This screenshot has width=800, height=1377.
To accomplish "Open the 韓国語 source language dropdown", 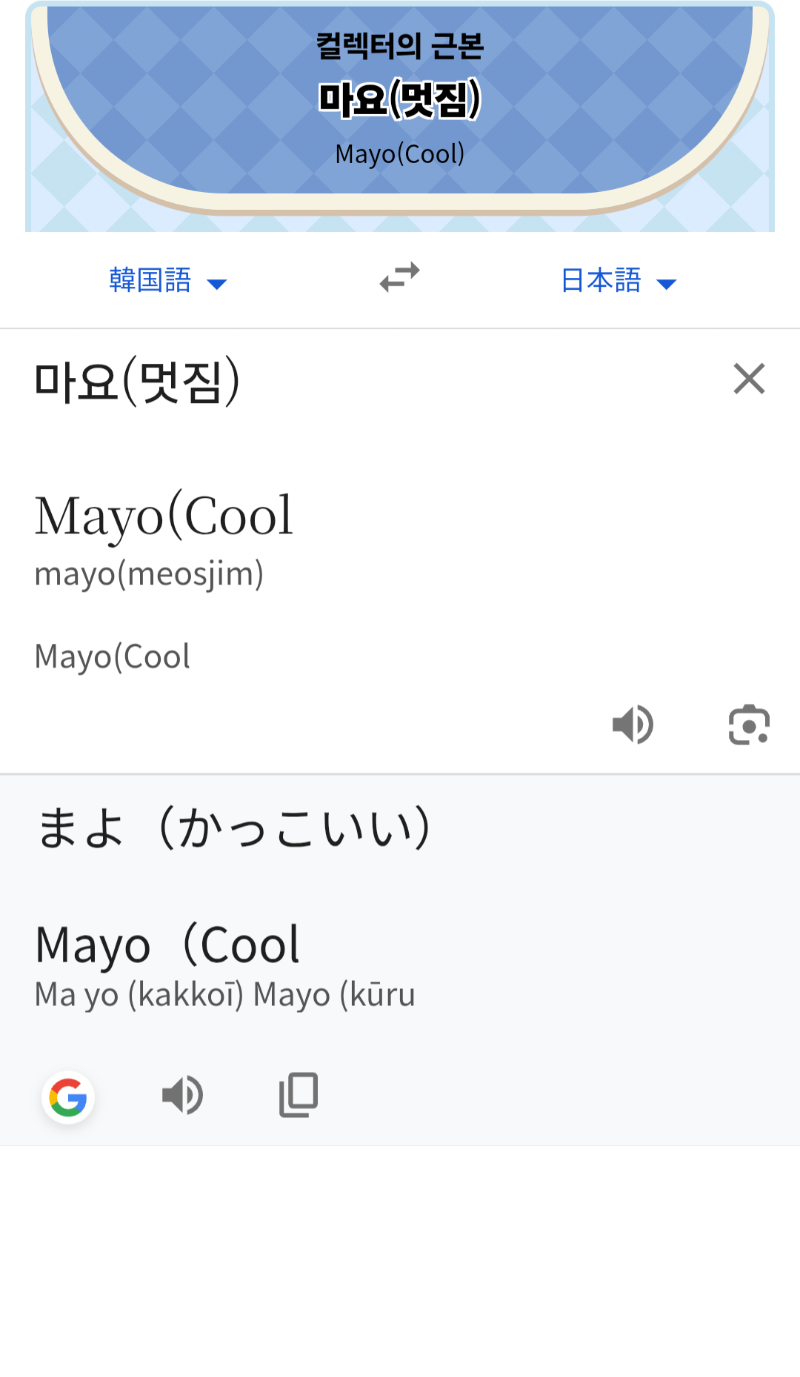I will [150, 280].
